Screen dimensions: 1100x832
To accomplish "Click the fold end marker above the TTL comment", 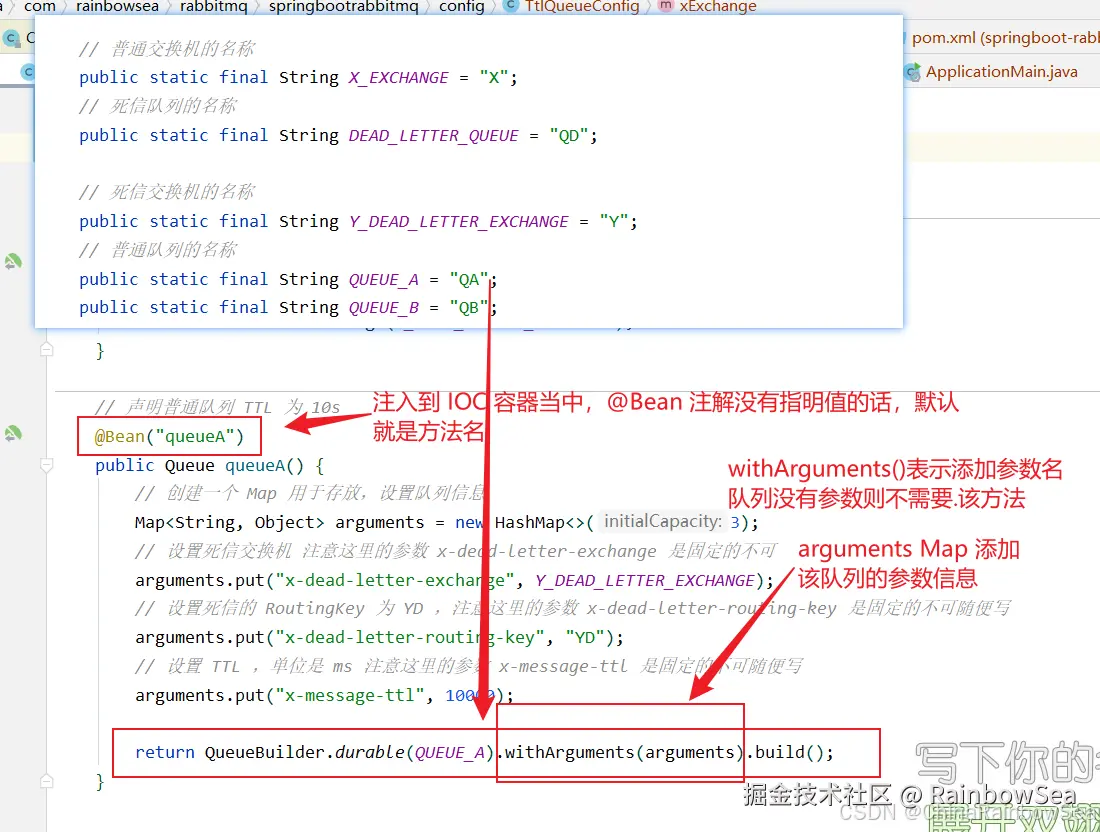I will (x=46, y=349).
